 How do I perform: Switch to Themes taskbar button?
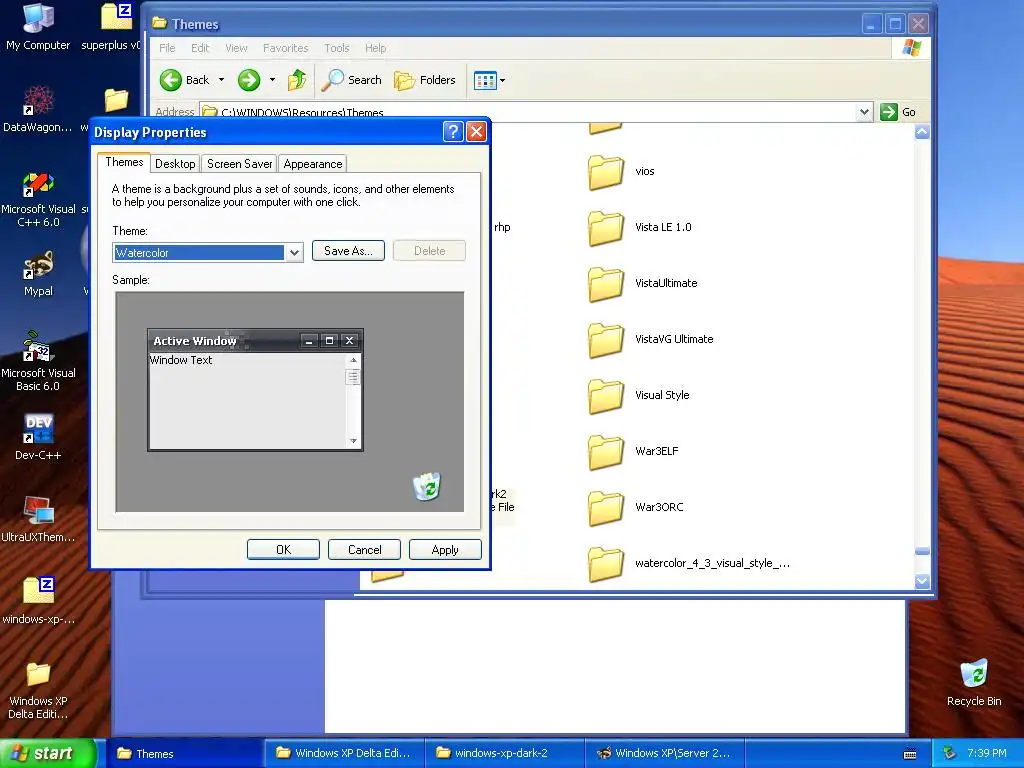click(x=184, y=754)
